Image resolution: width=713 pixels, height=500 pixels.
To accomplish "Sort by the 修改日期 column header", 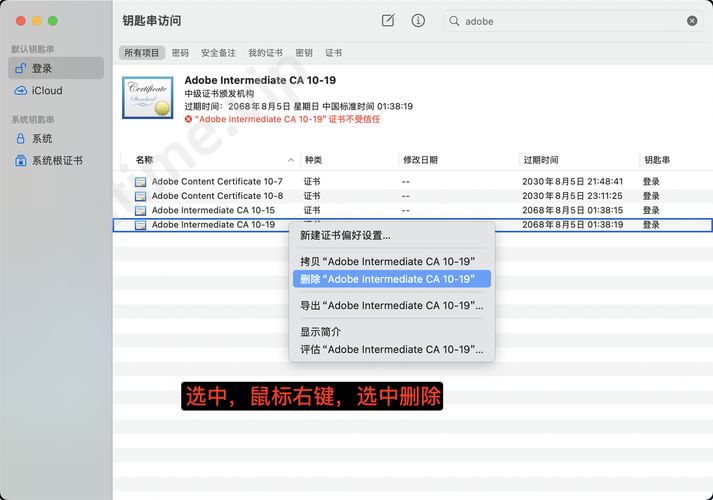I will (x=420, y=160).
